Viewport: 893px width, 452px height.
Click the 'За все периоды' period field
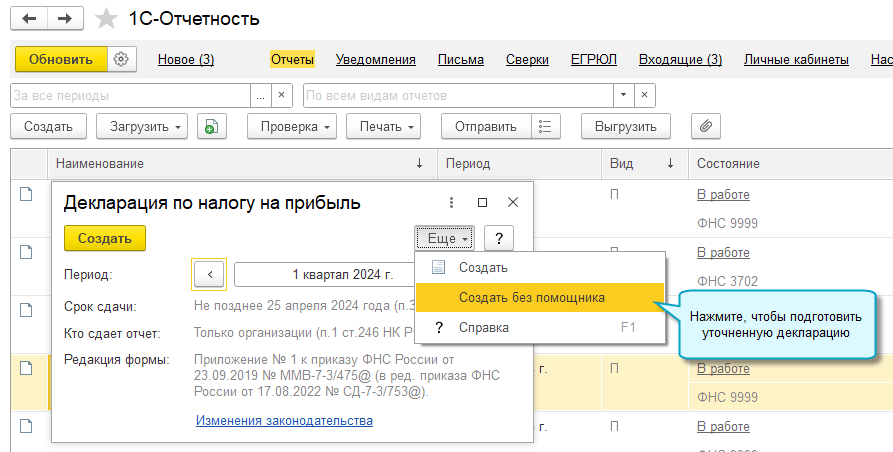pos(128,96)
